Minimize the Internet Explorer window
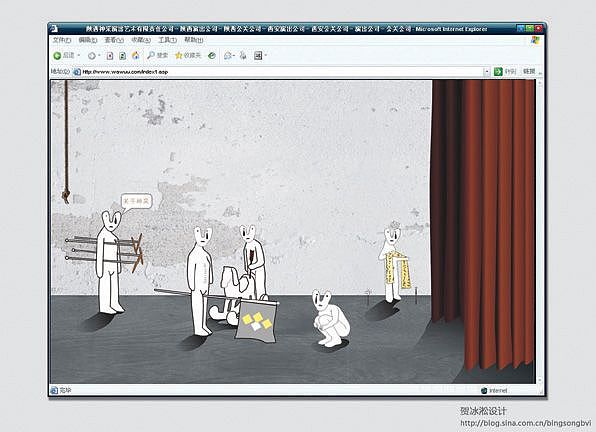The image size is (596, 432). (x=521, y=28)
